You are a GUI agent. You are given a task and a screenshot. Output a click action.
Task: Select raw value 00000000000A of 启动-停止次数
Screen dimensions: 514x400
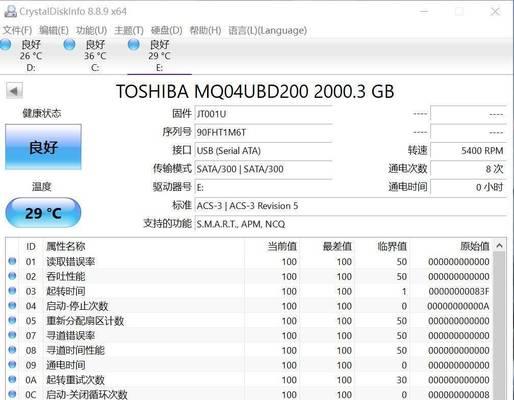pos(458,306)
